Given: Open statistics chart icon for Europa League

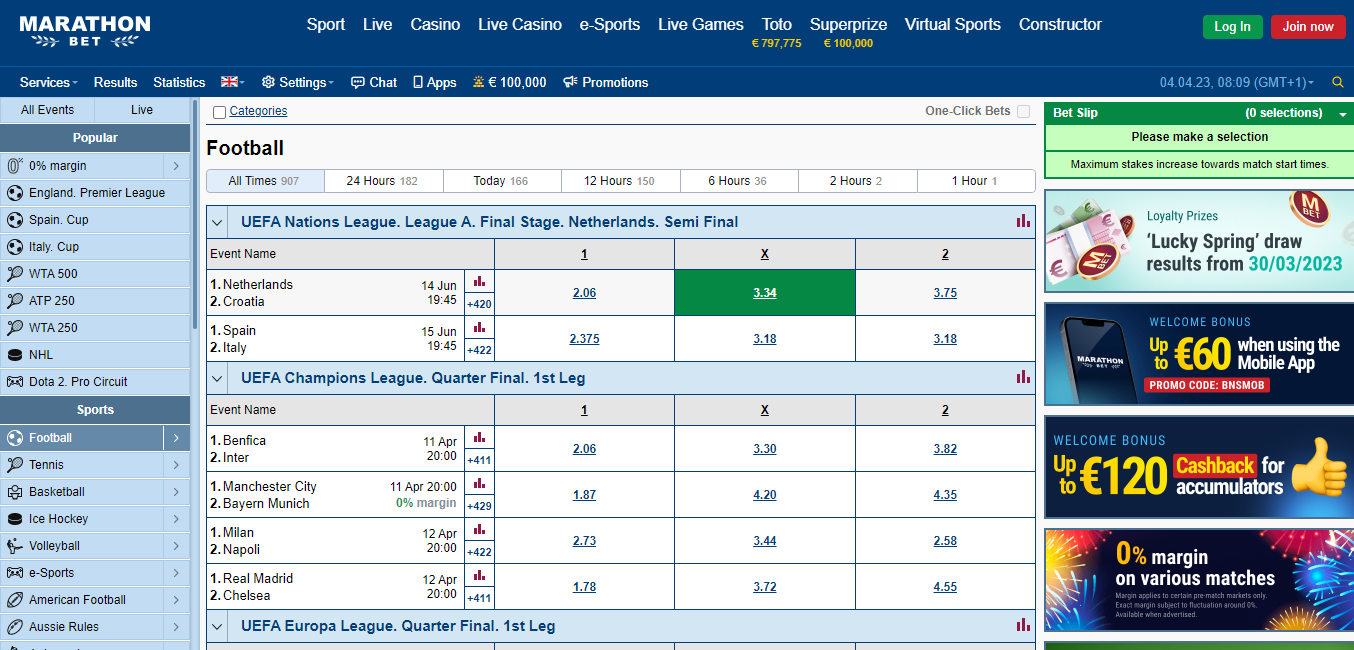Looking at the screenshot, I should tap(1023, 625).
